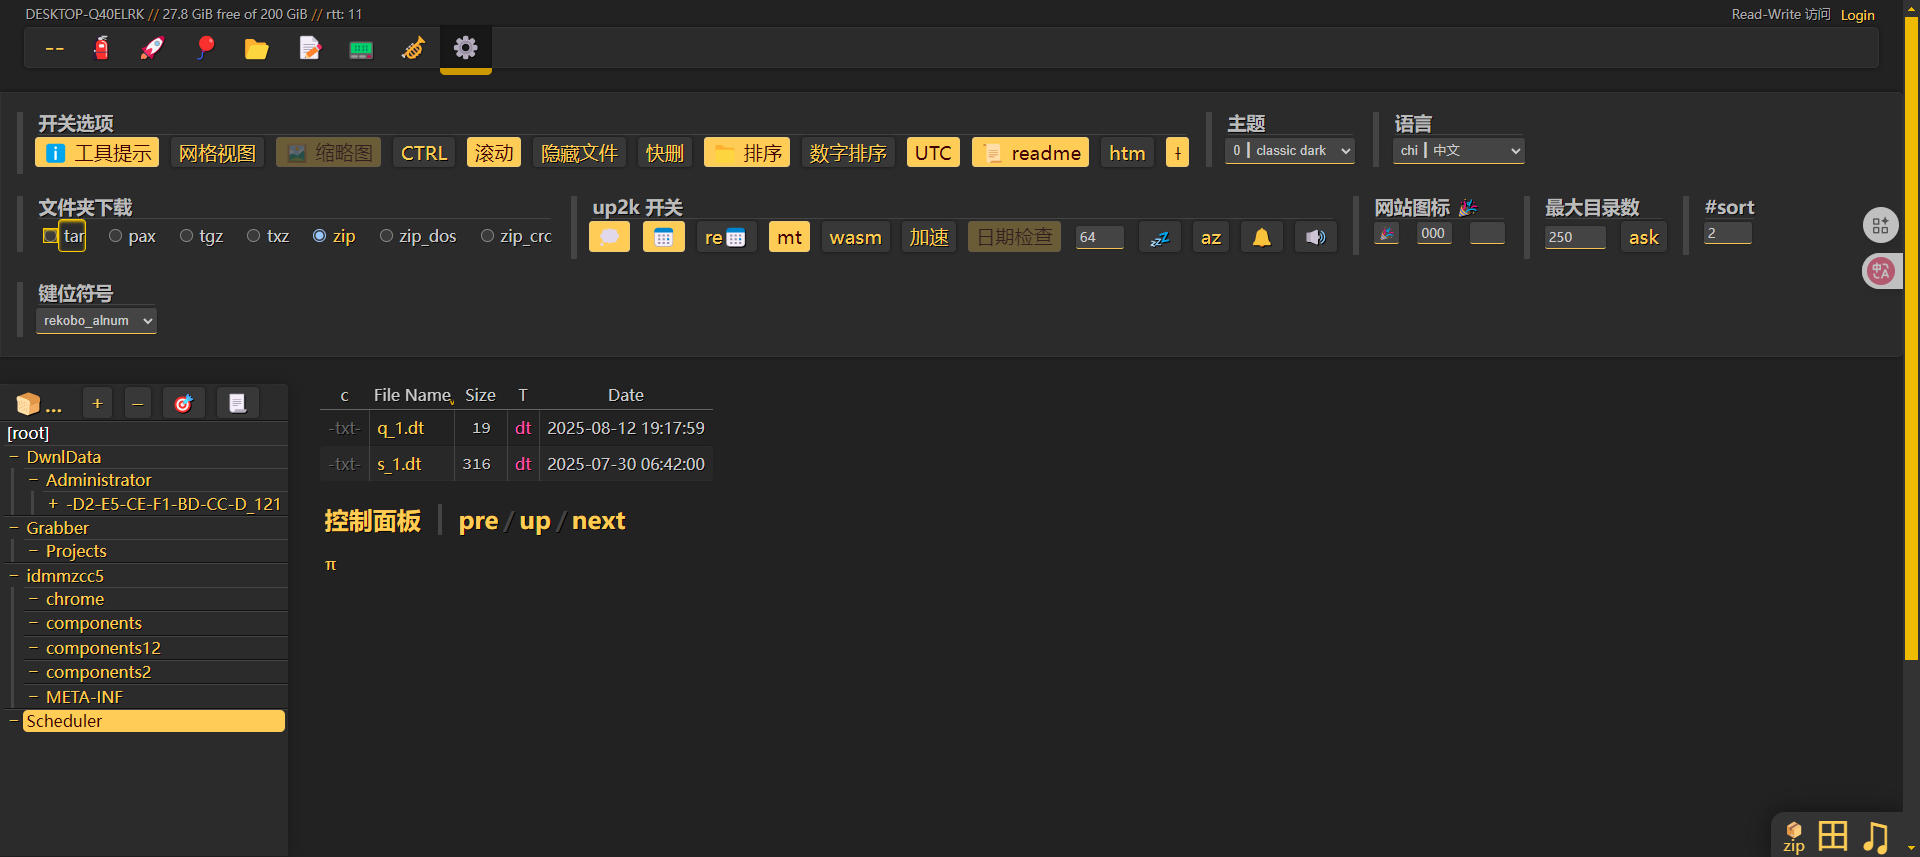Click the max directories field showing 250

point(1574,237)
